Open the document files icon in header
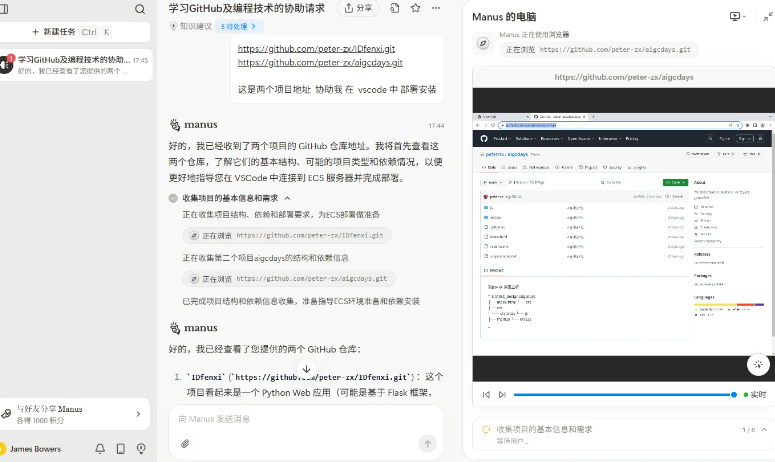 (x=394, y=8)
